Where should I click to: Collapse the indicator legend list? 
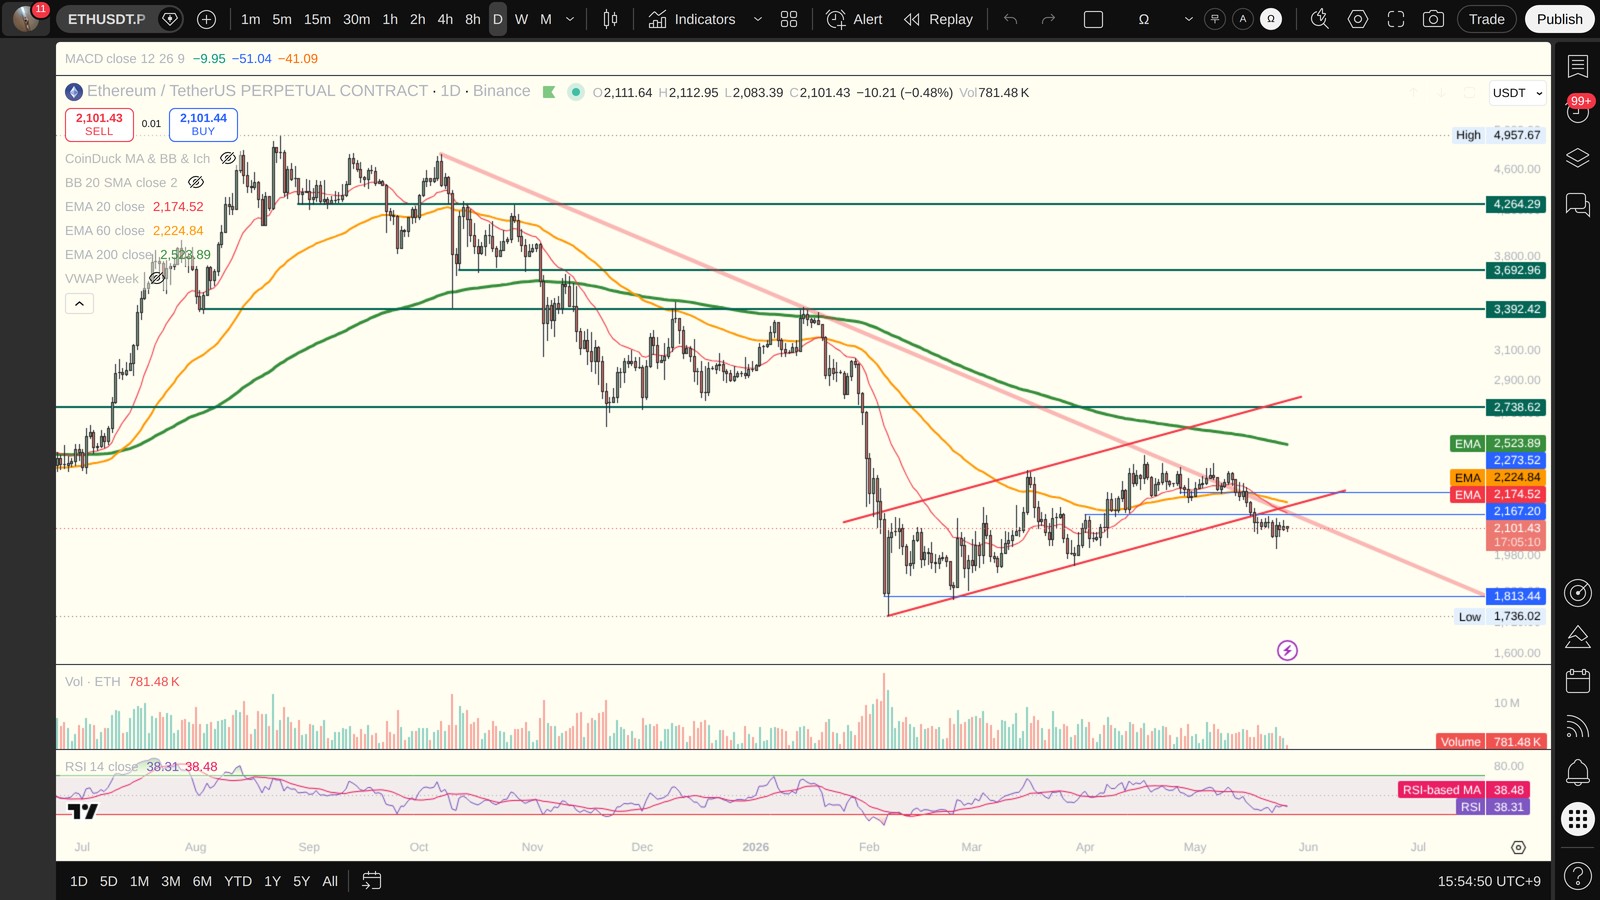pos(79,303)
